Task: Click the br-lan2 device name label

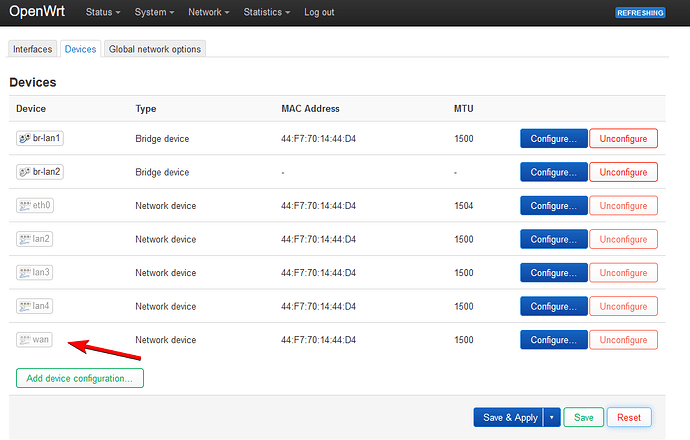Action: click(46, 172)
